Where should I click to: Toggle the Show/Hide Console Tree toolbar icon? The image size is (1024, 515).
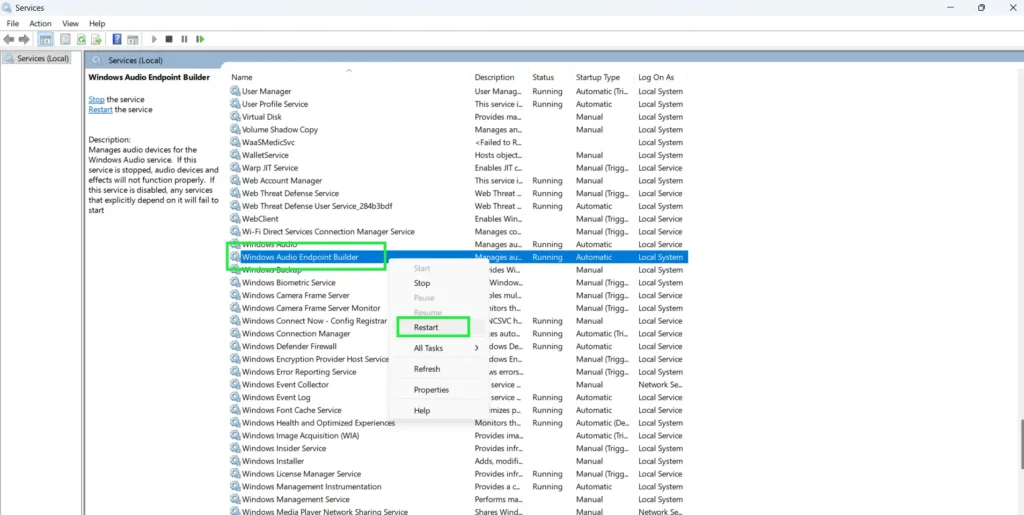click(46, 39)
